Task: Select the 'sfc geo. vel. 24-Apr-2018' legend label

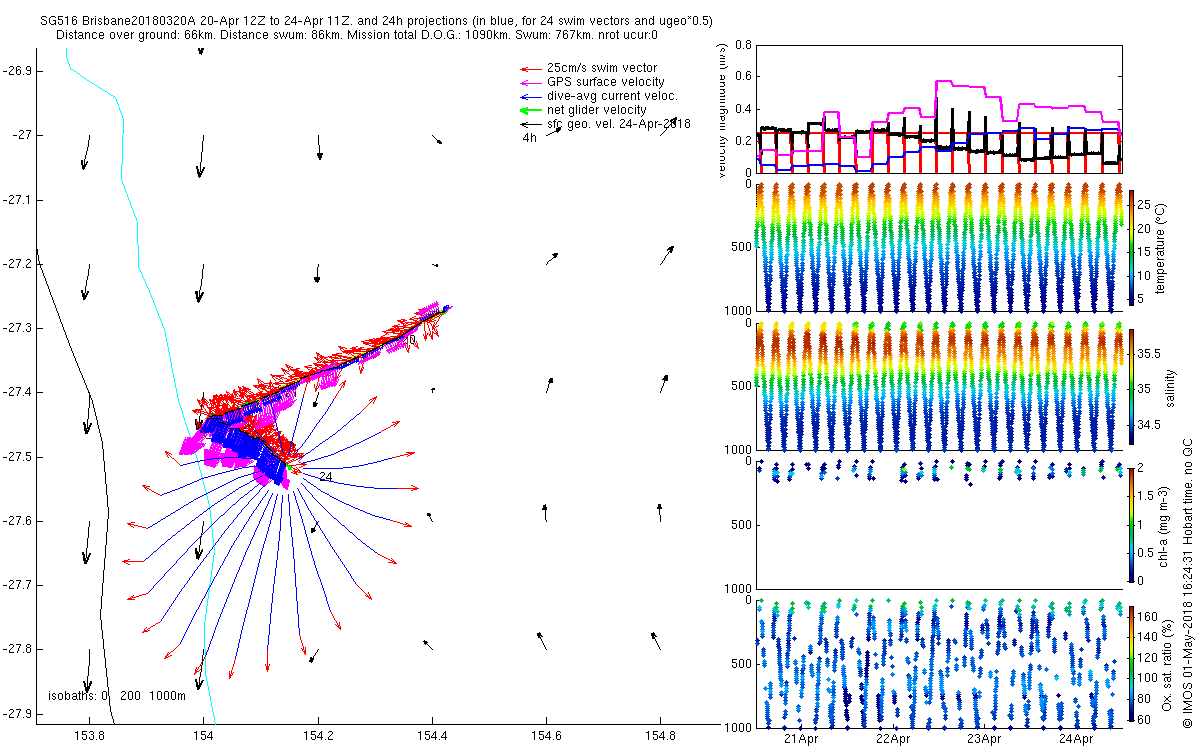Action: pyautogui.click(x=618, y=124)
